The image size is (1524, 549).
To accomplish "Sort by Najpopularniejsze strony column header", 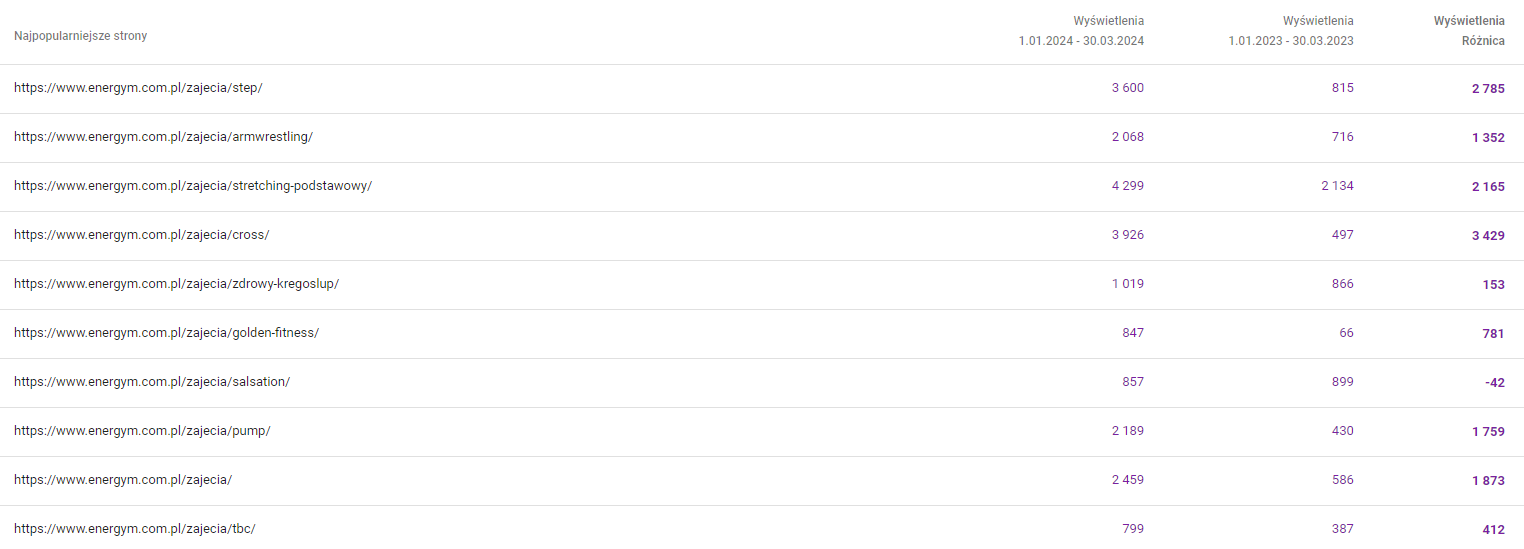I will click(x=81, y=36).
